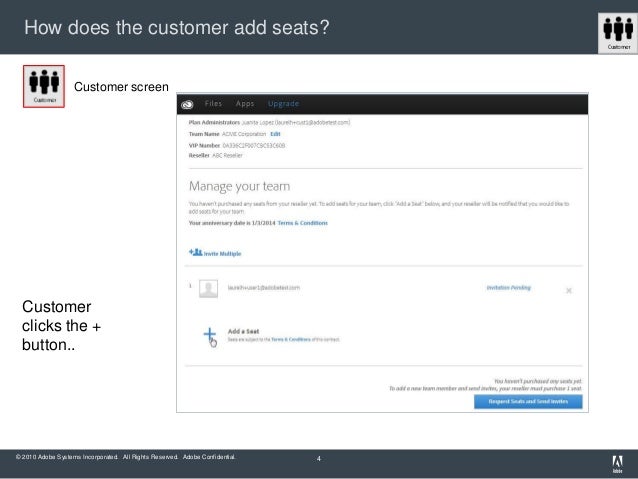
Task: Click the Invite Multiple link text
Action: pos(222,254)
